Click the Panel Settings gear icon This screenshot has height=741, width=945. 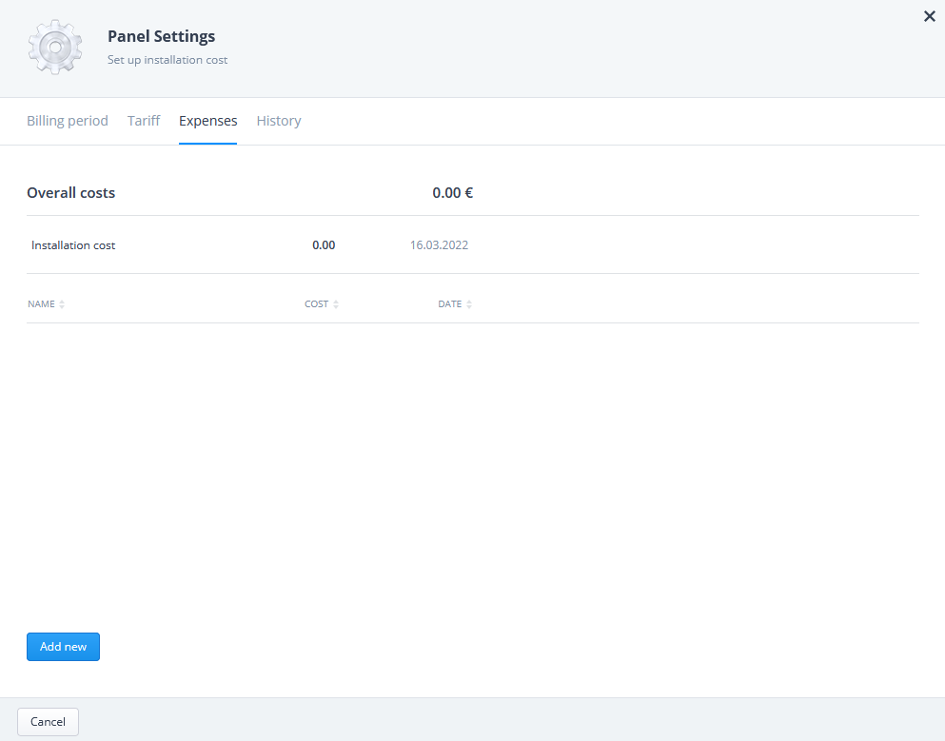55,47
